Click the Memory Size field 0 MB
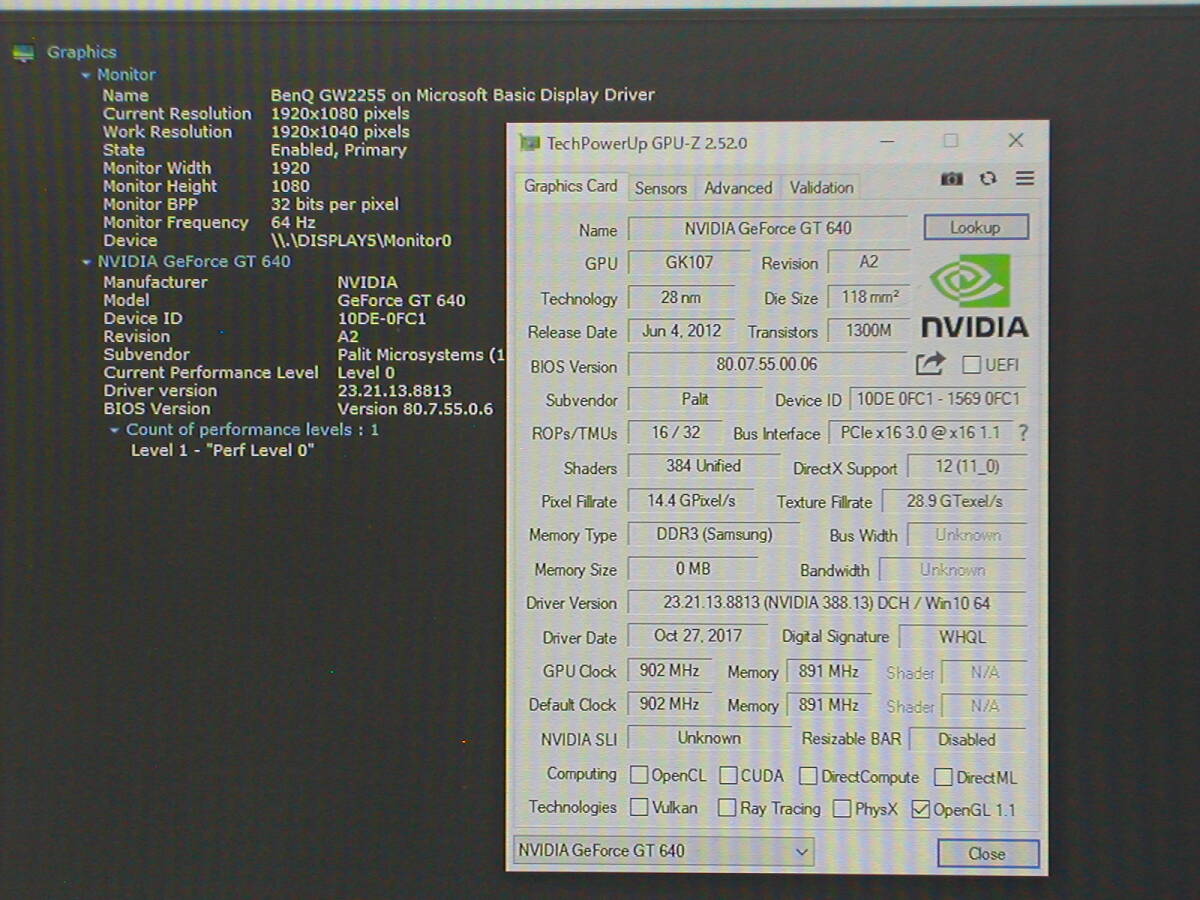 click(693, 569)
